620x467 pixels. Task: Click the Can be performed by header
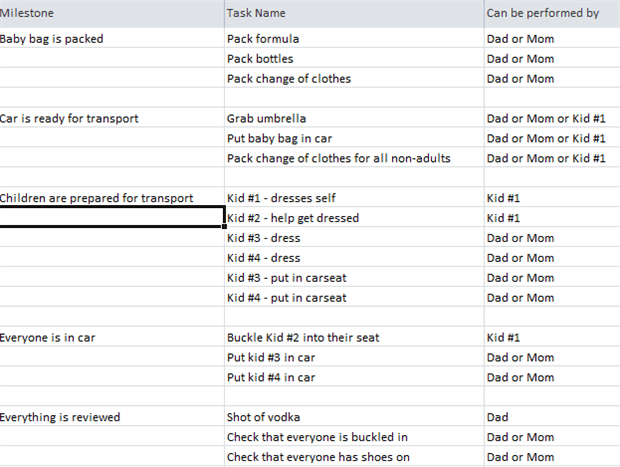click(x=550, y=14)
